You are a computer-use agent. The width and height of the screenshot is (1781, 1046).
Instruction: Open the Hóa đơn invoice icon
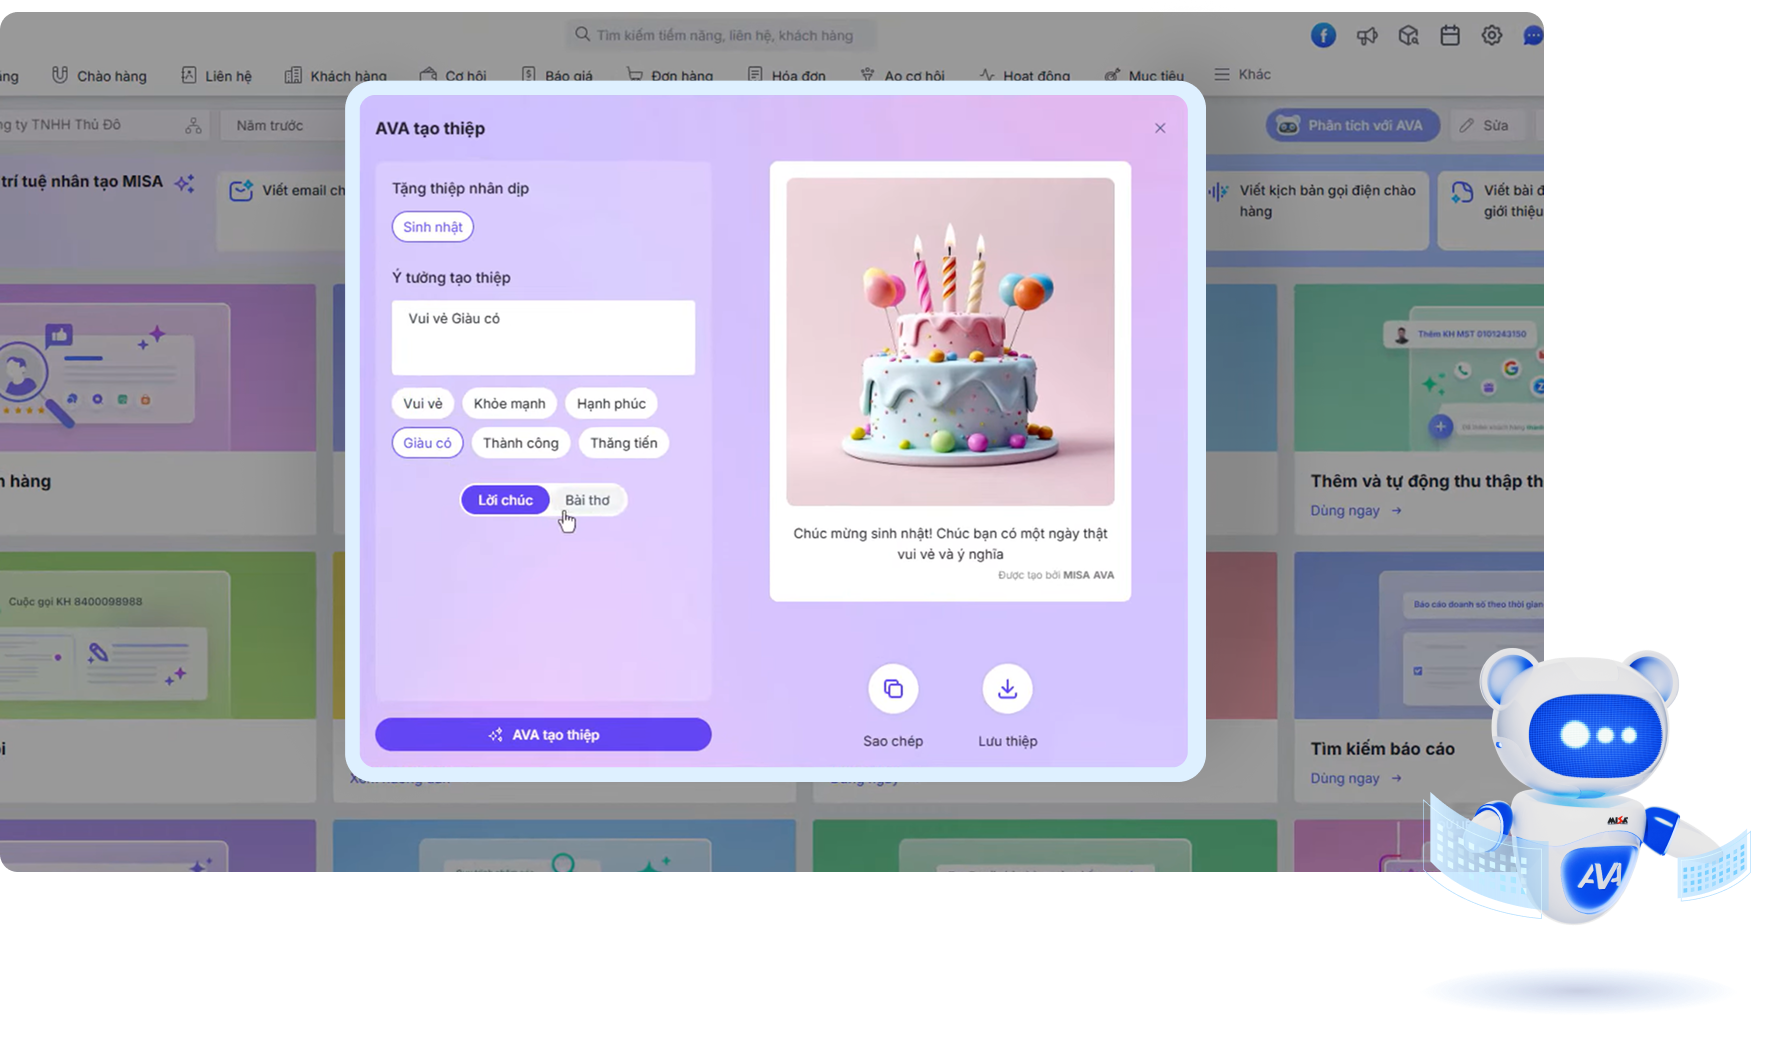(755, 74)
